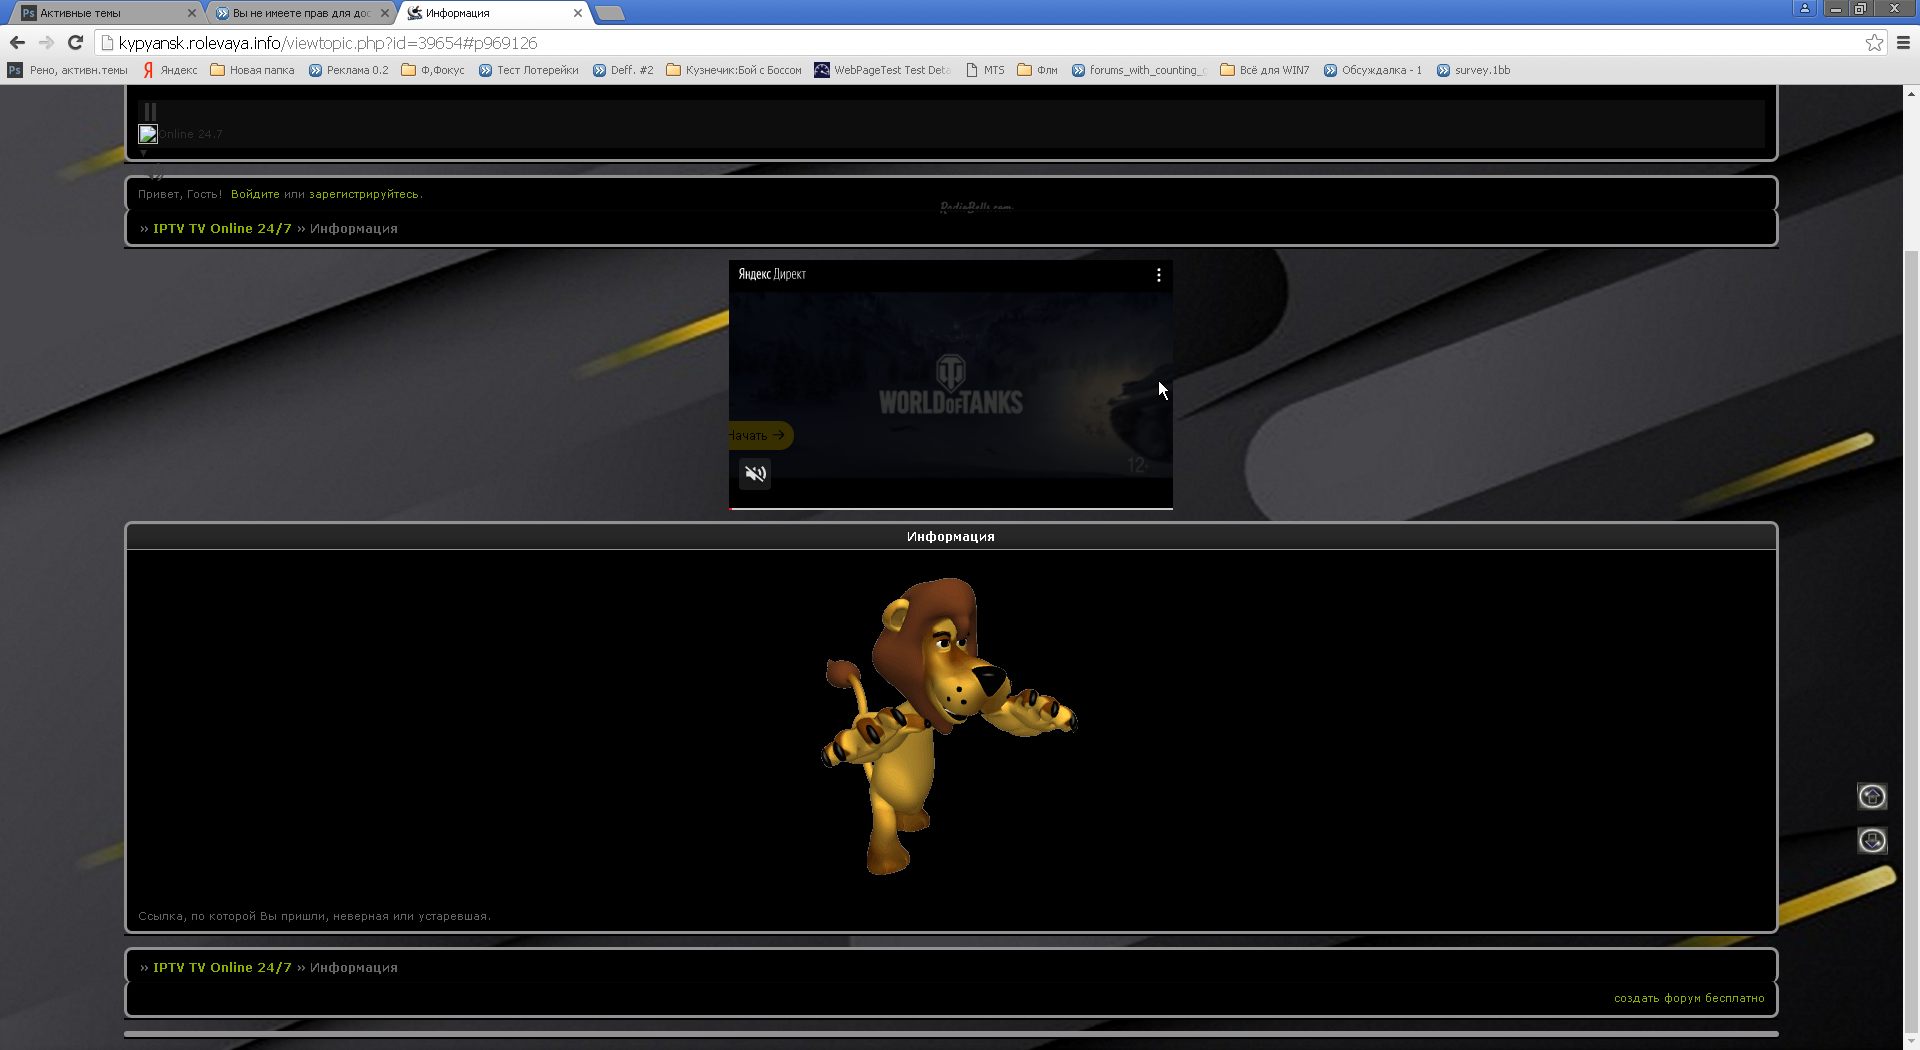Click the World of Tanks ad video
1920x1050 pixels.
pos(950,385)
